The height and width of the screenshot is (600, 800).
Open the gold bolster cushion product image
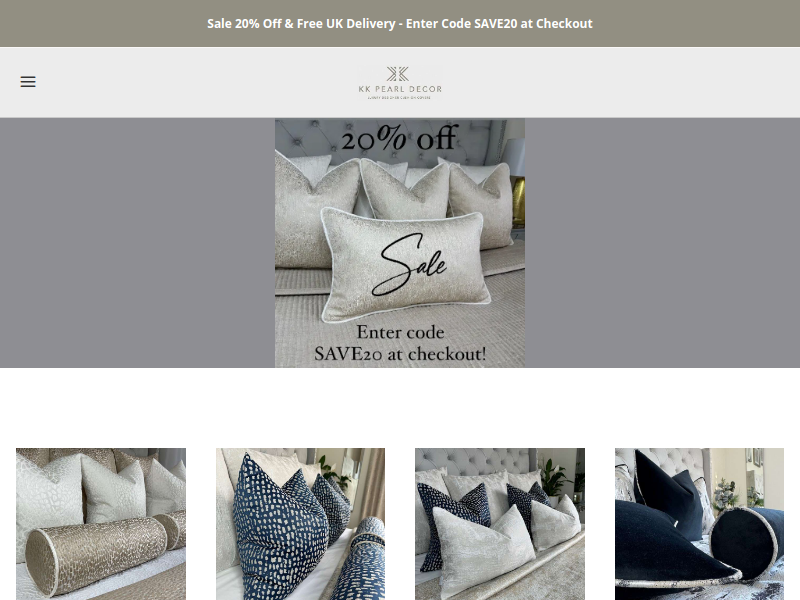click(x=101, y=524)
